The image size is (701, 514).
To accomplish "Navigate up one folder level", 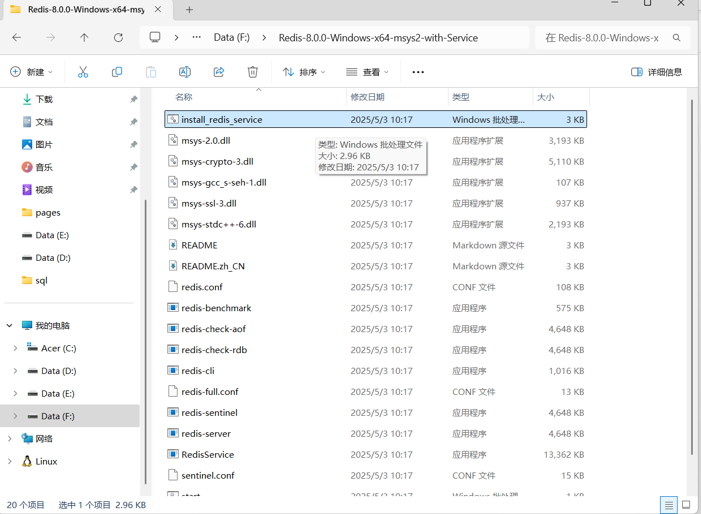I will click(84, 38).
